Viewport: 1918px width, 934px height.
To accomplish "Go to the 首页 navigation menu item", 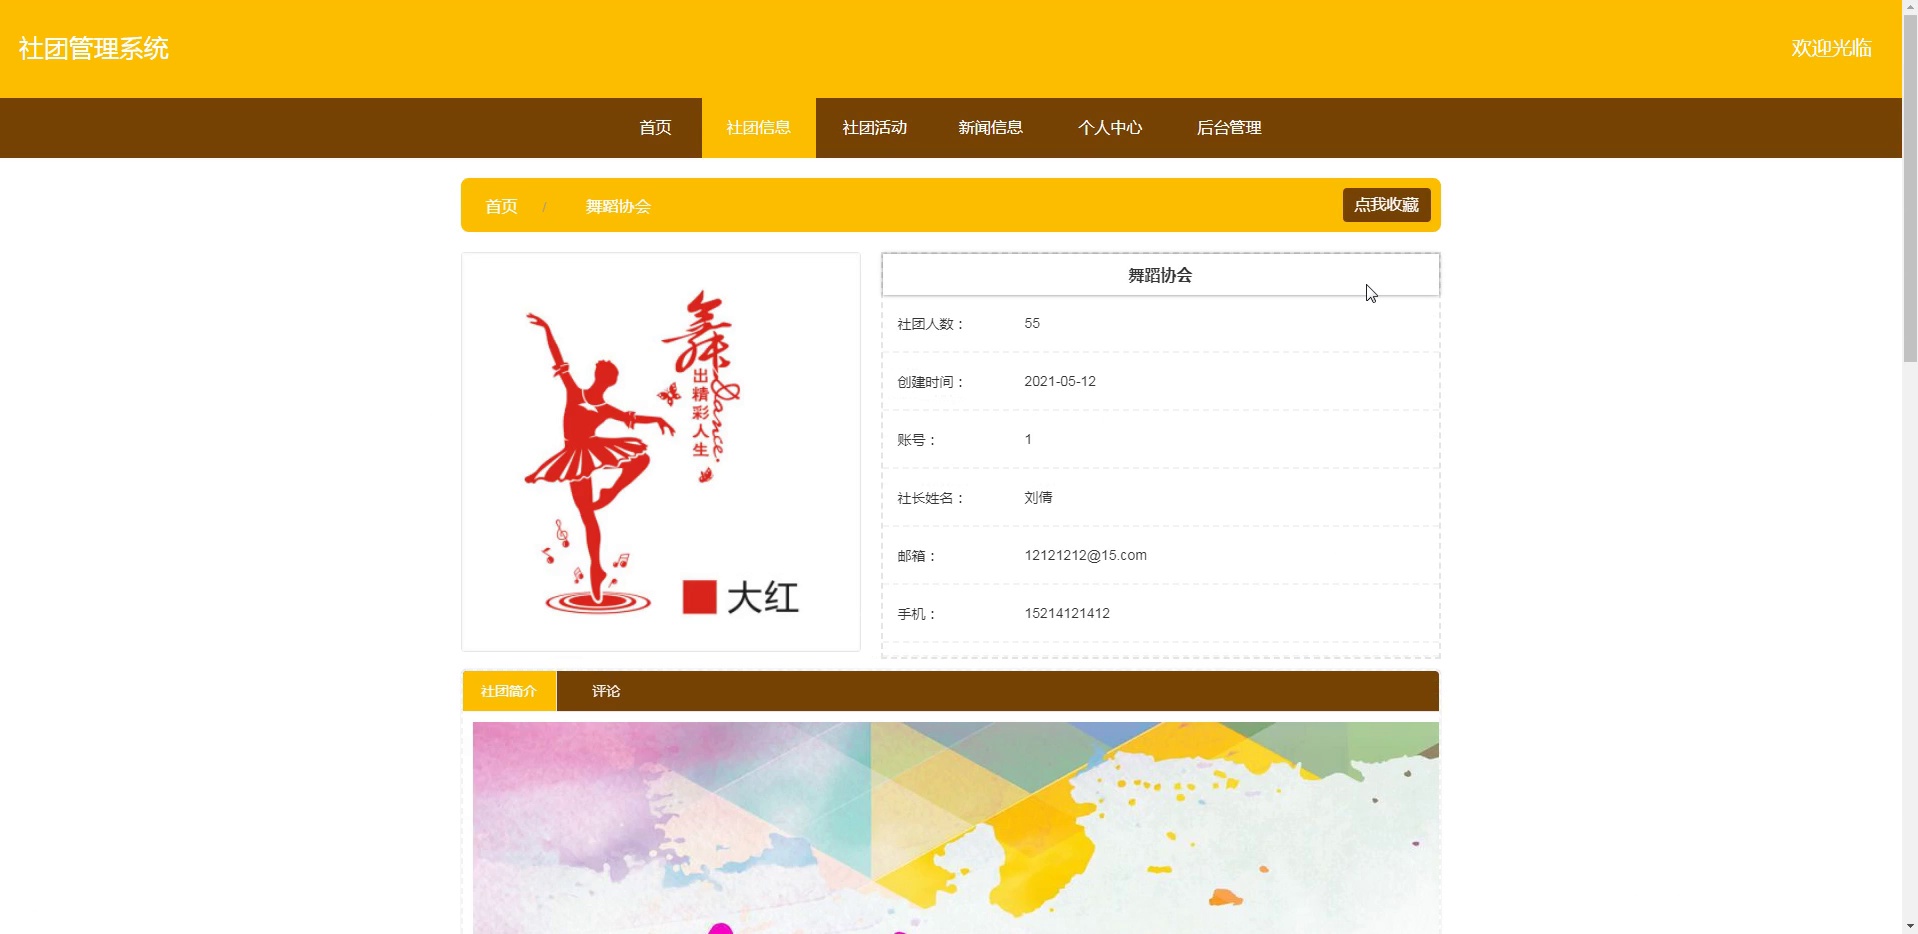I will [655, 128].
